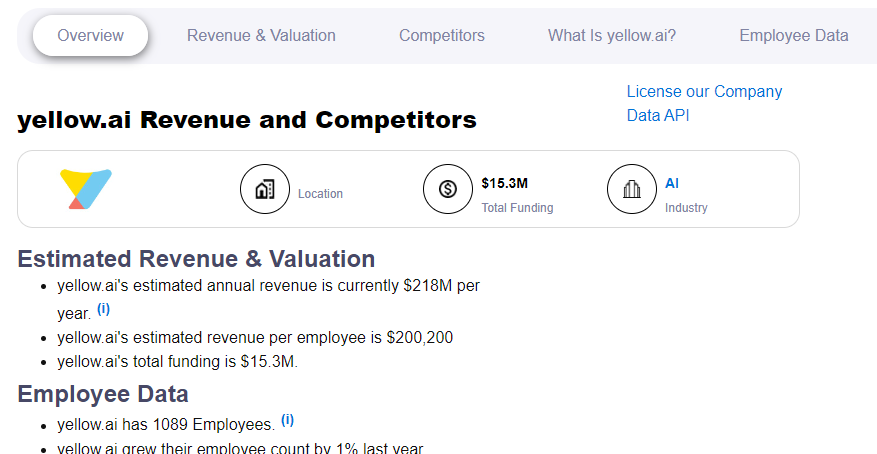Click the yellow.ai company logo
Image resolution: width=877 pixels, height=454 pixels.
pos(86,189)
